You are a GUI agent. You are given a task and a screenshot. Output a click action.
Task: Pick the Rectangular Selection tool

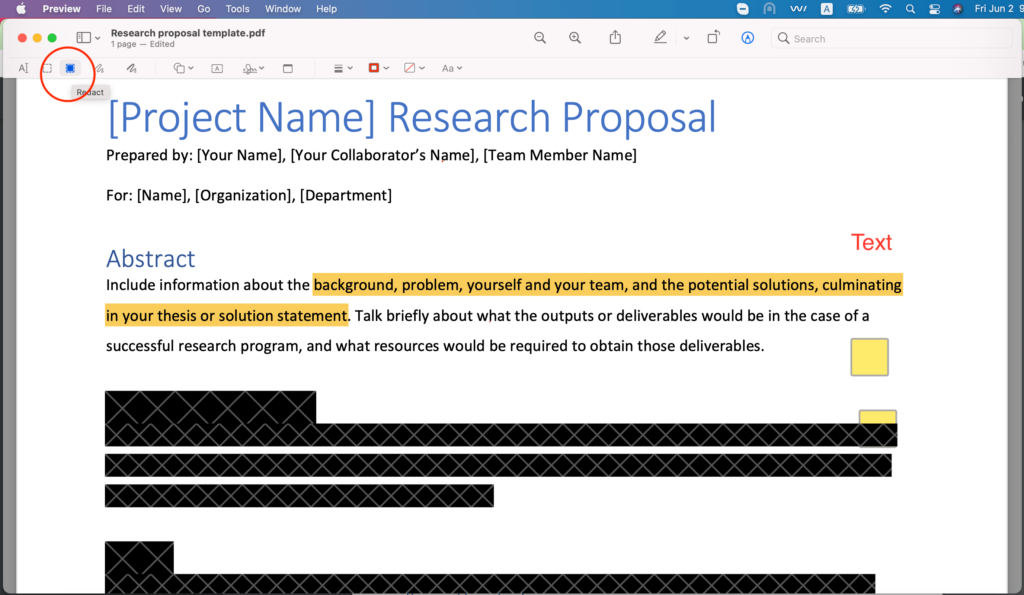(47, 68)
